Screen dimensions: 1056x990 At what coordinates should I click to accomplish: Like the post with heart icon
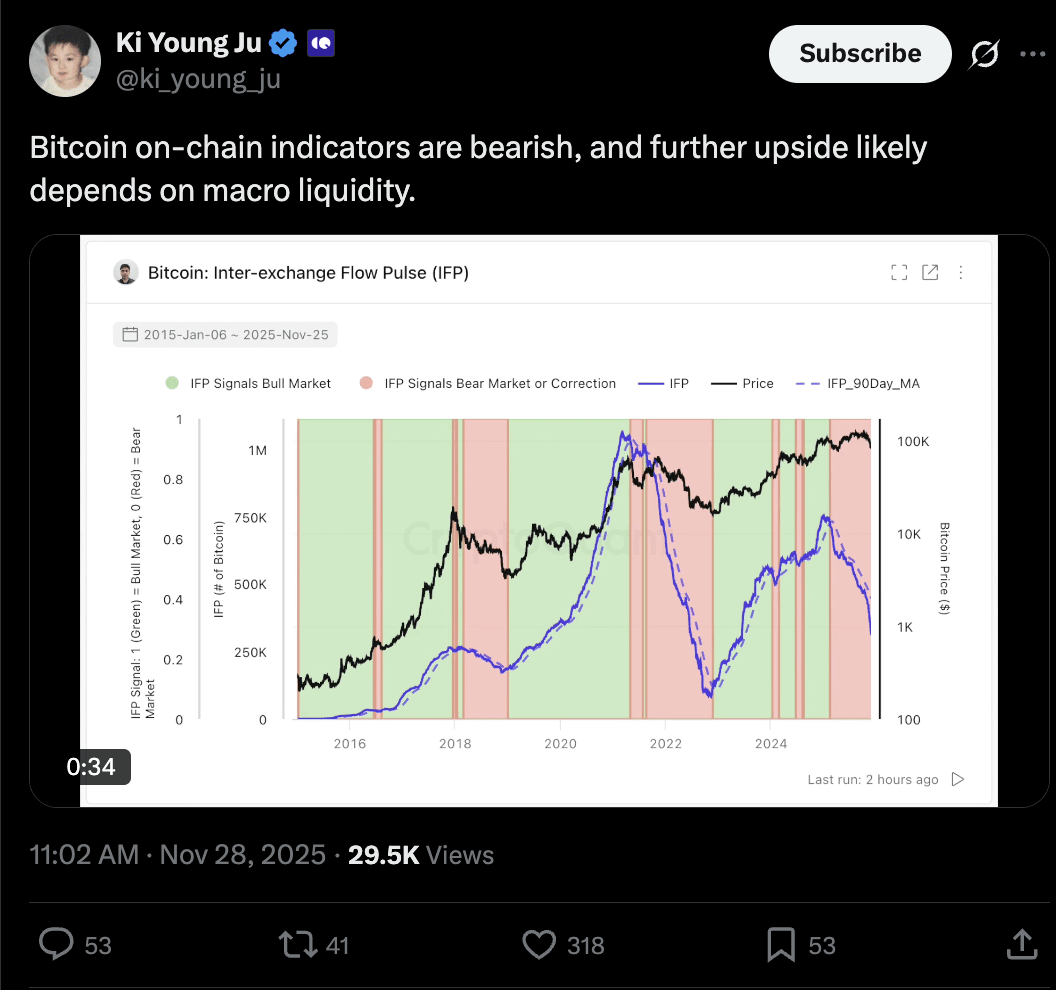(540, 944)
